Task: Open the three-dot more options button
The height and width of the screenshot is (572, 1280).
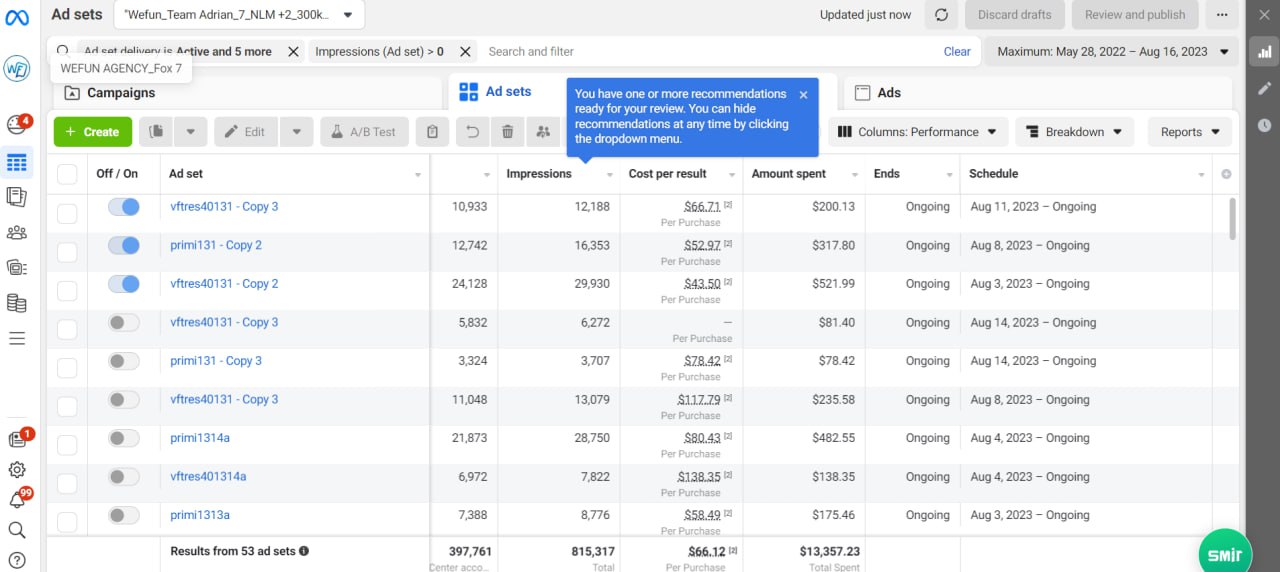Action: click(x=1221, y=15)
